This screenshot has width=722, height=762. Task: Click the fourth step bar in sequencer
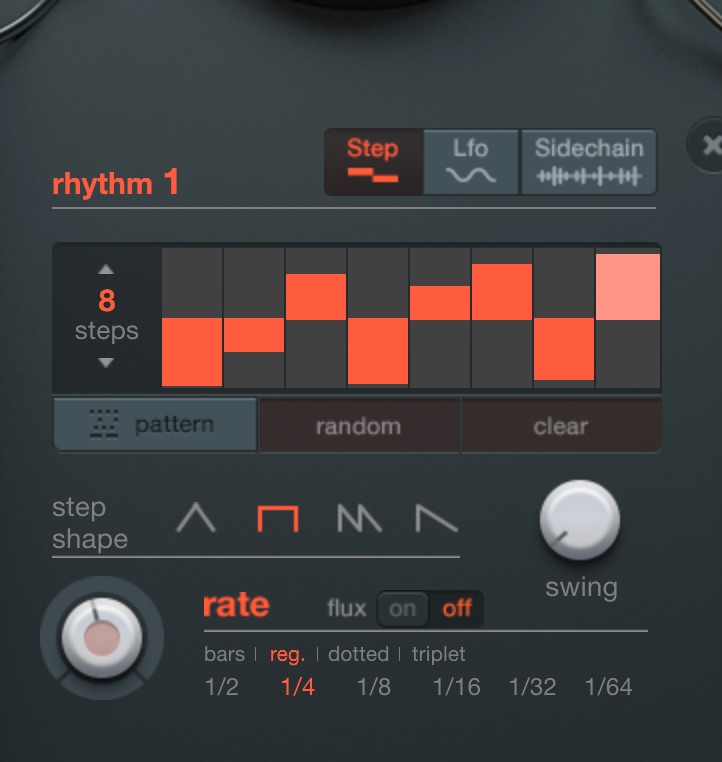click(x=378, y=351)
